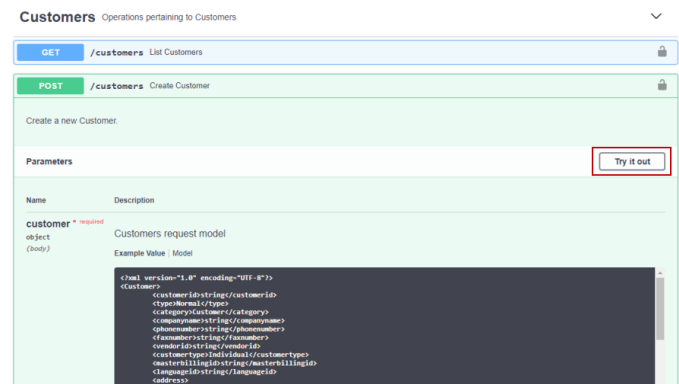This screenshot has height=384, width=679.
Task: Click the lock icon on POST /customers row
Action: 662,85
